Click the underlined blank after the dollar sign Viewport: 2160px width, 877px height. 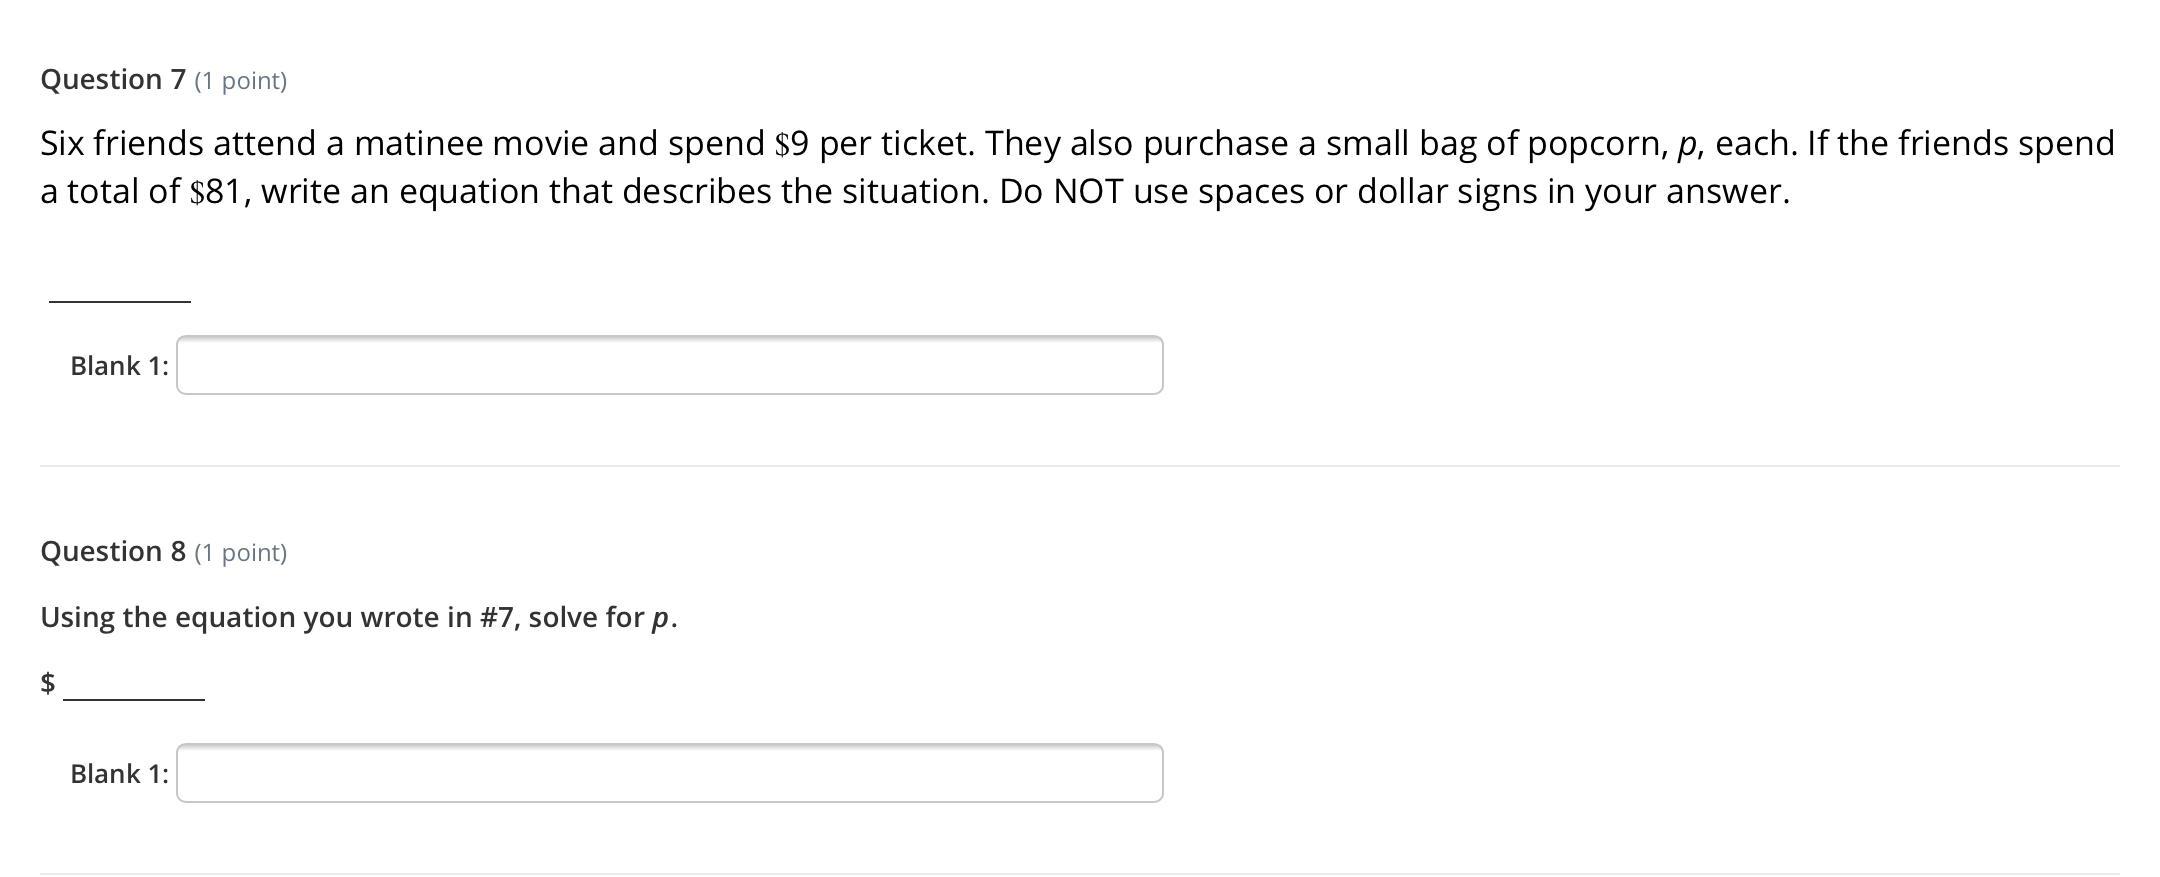[x=134, y=696]
